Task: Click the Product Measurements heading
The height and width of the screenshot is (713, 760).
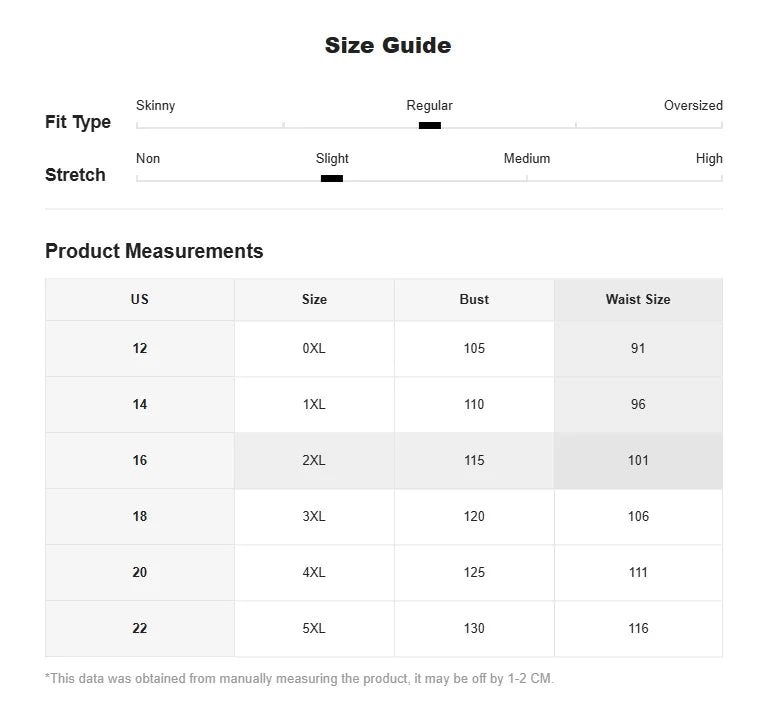Action: tap(154, 251)
